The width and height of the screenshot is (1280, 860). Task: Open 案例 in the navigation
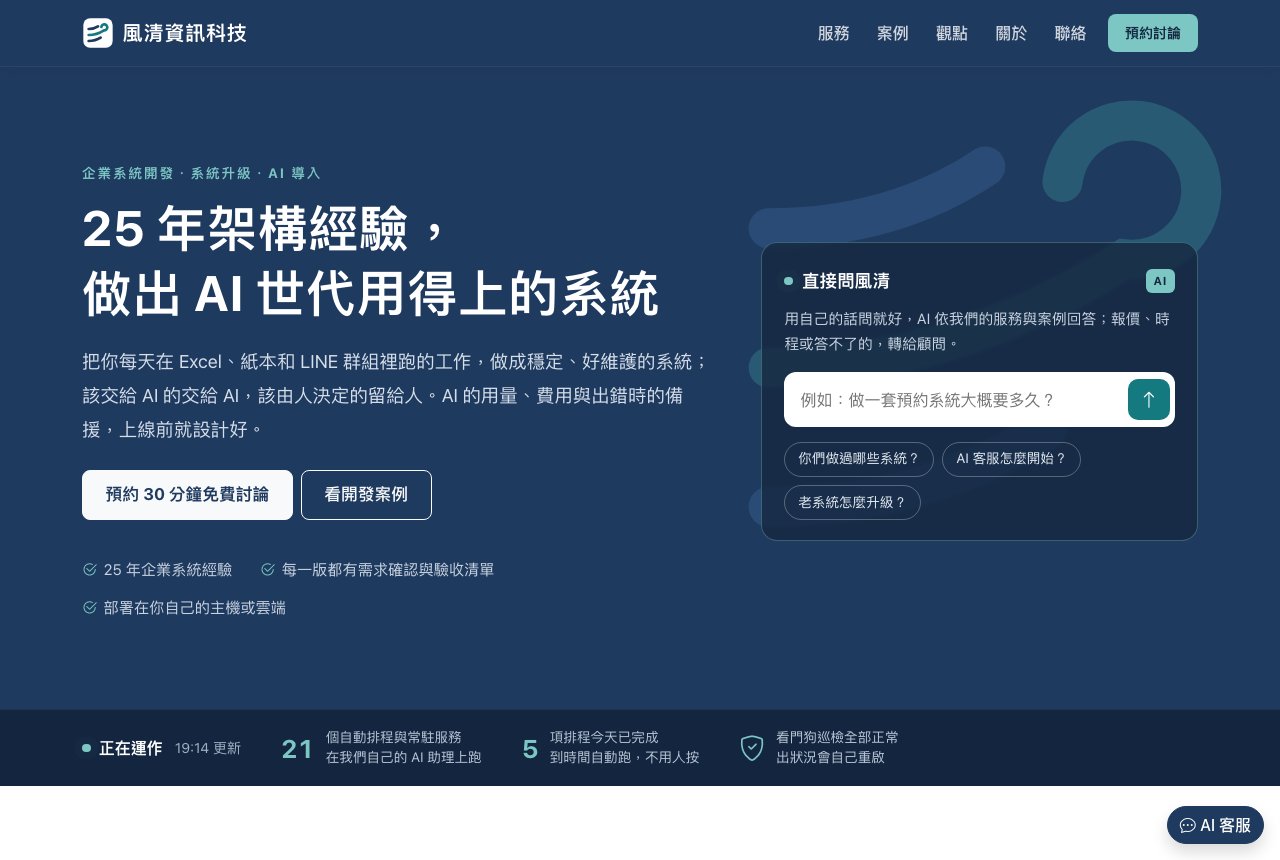[x=893, y=33]
